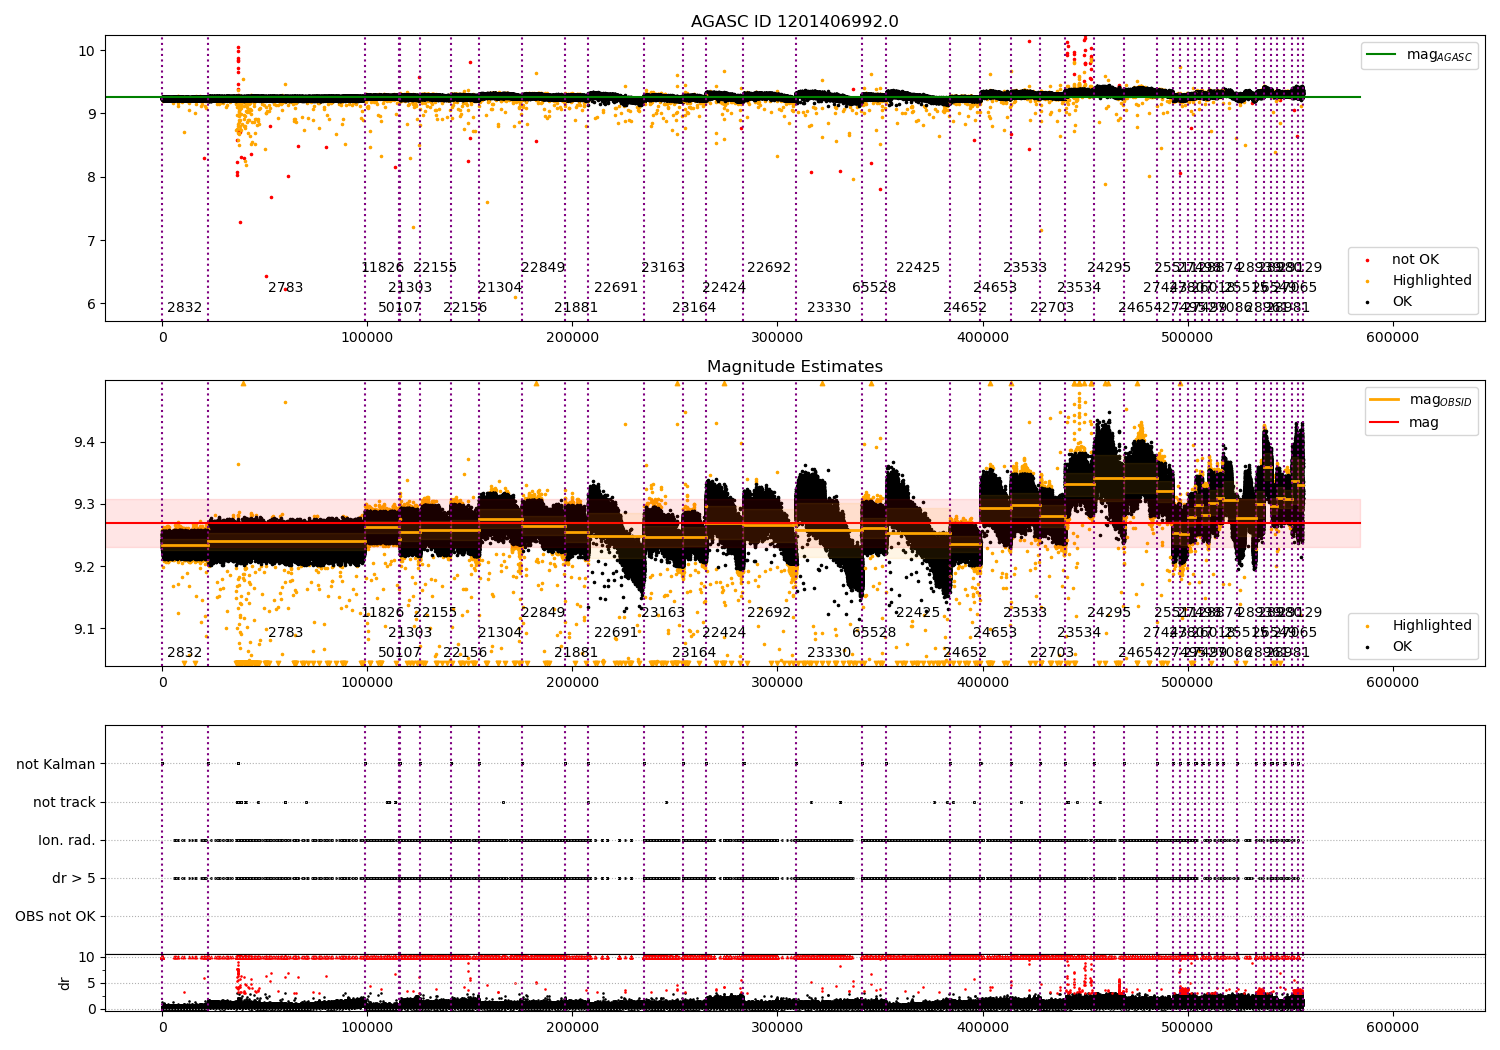
Task: Click x-tick '0' on Magnitude Estimates plot
Action: (162, 683)
